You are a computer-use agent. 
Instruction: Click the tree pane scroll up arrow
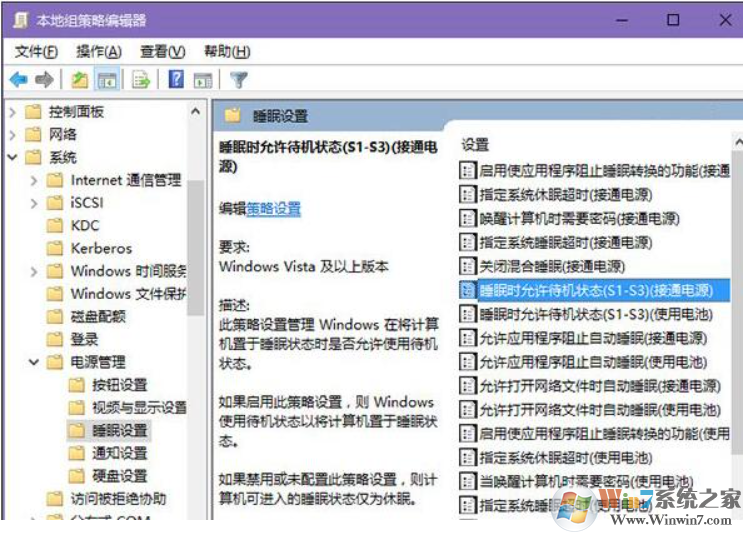point(196,112)
